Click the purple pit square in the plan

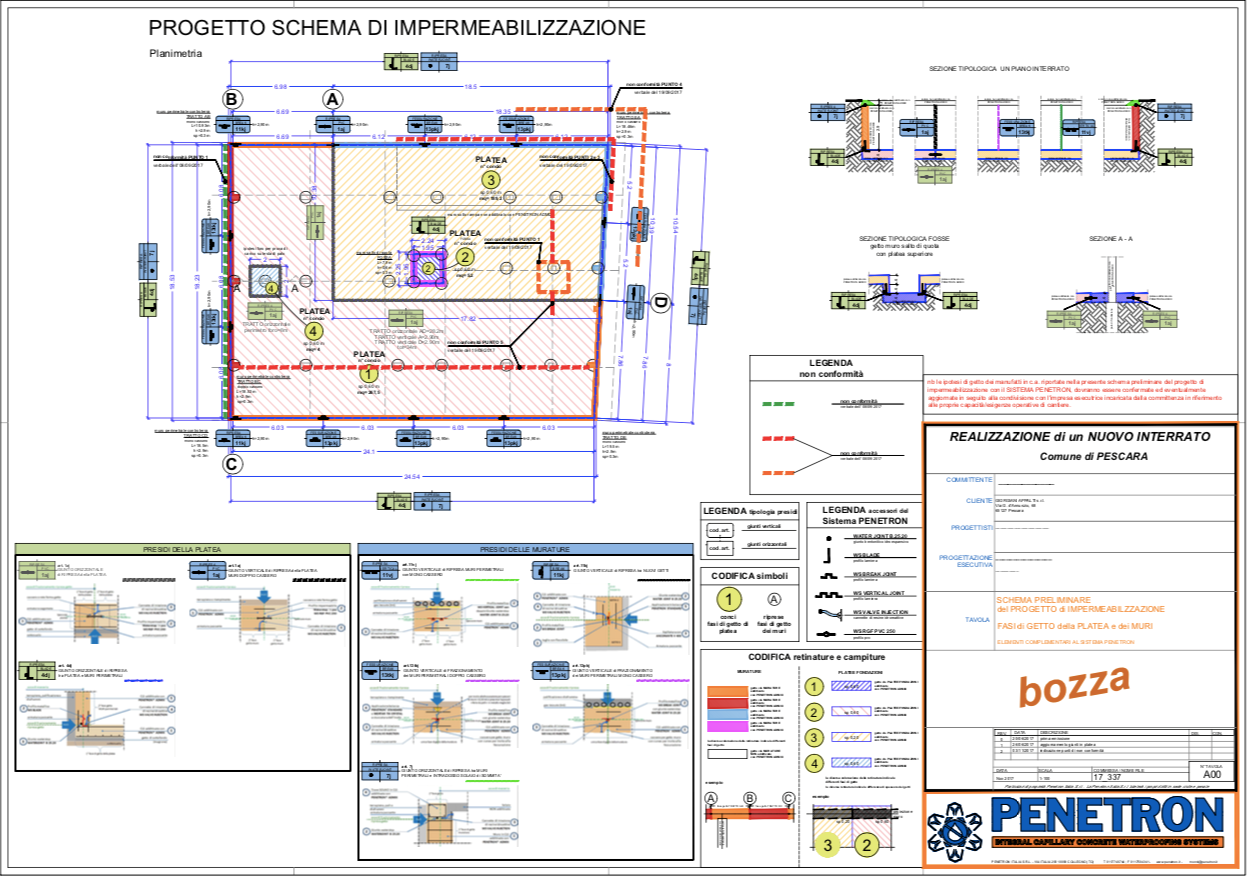428,267
